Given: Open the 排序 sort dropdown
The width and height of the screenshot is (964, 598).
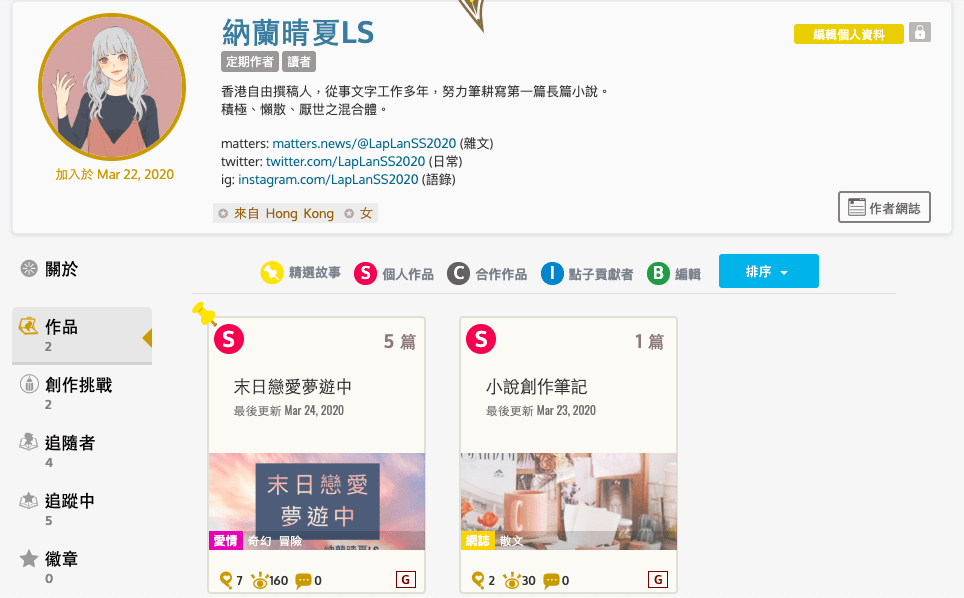Looking at the screenshot, I should 768,271.
